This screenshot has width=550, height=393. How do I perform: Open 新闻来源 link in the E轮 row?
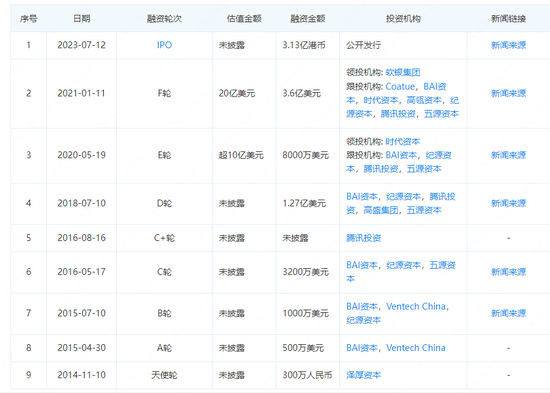point(508,155)
